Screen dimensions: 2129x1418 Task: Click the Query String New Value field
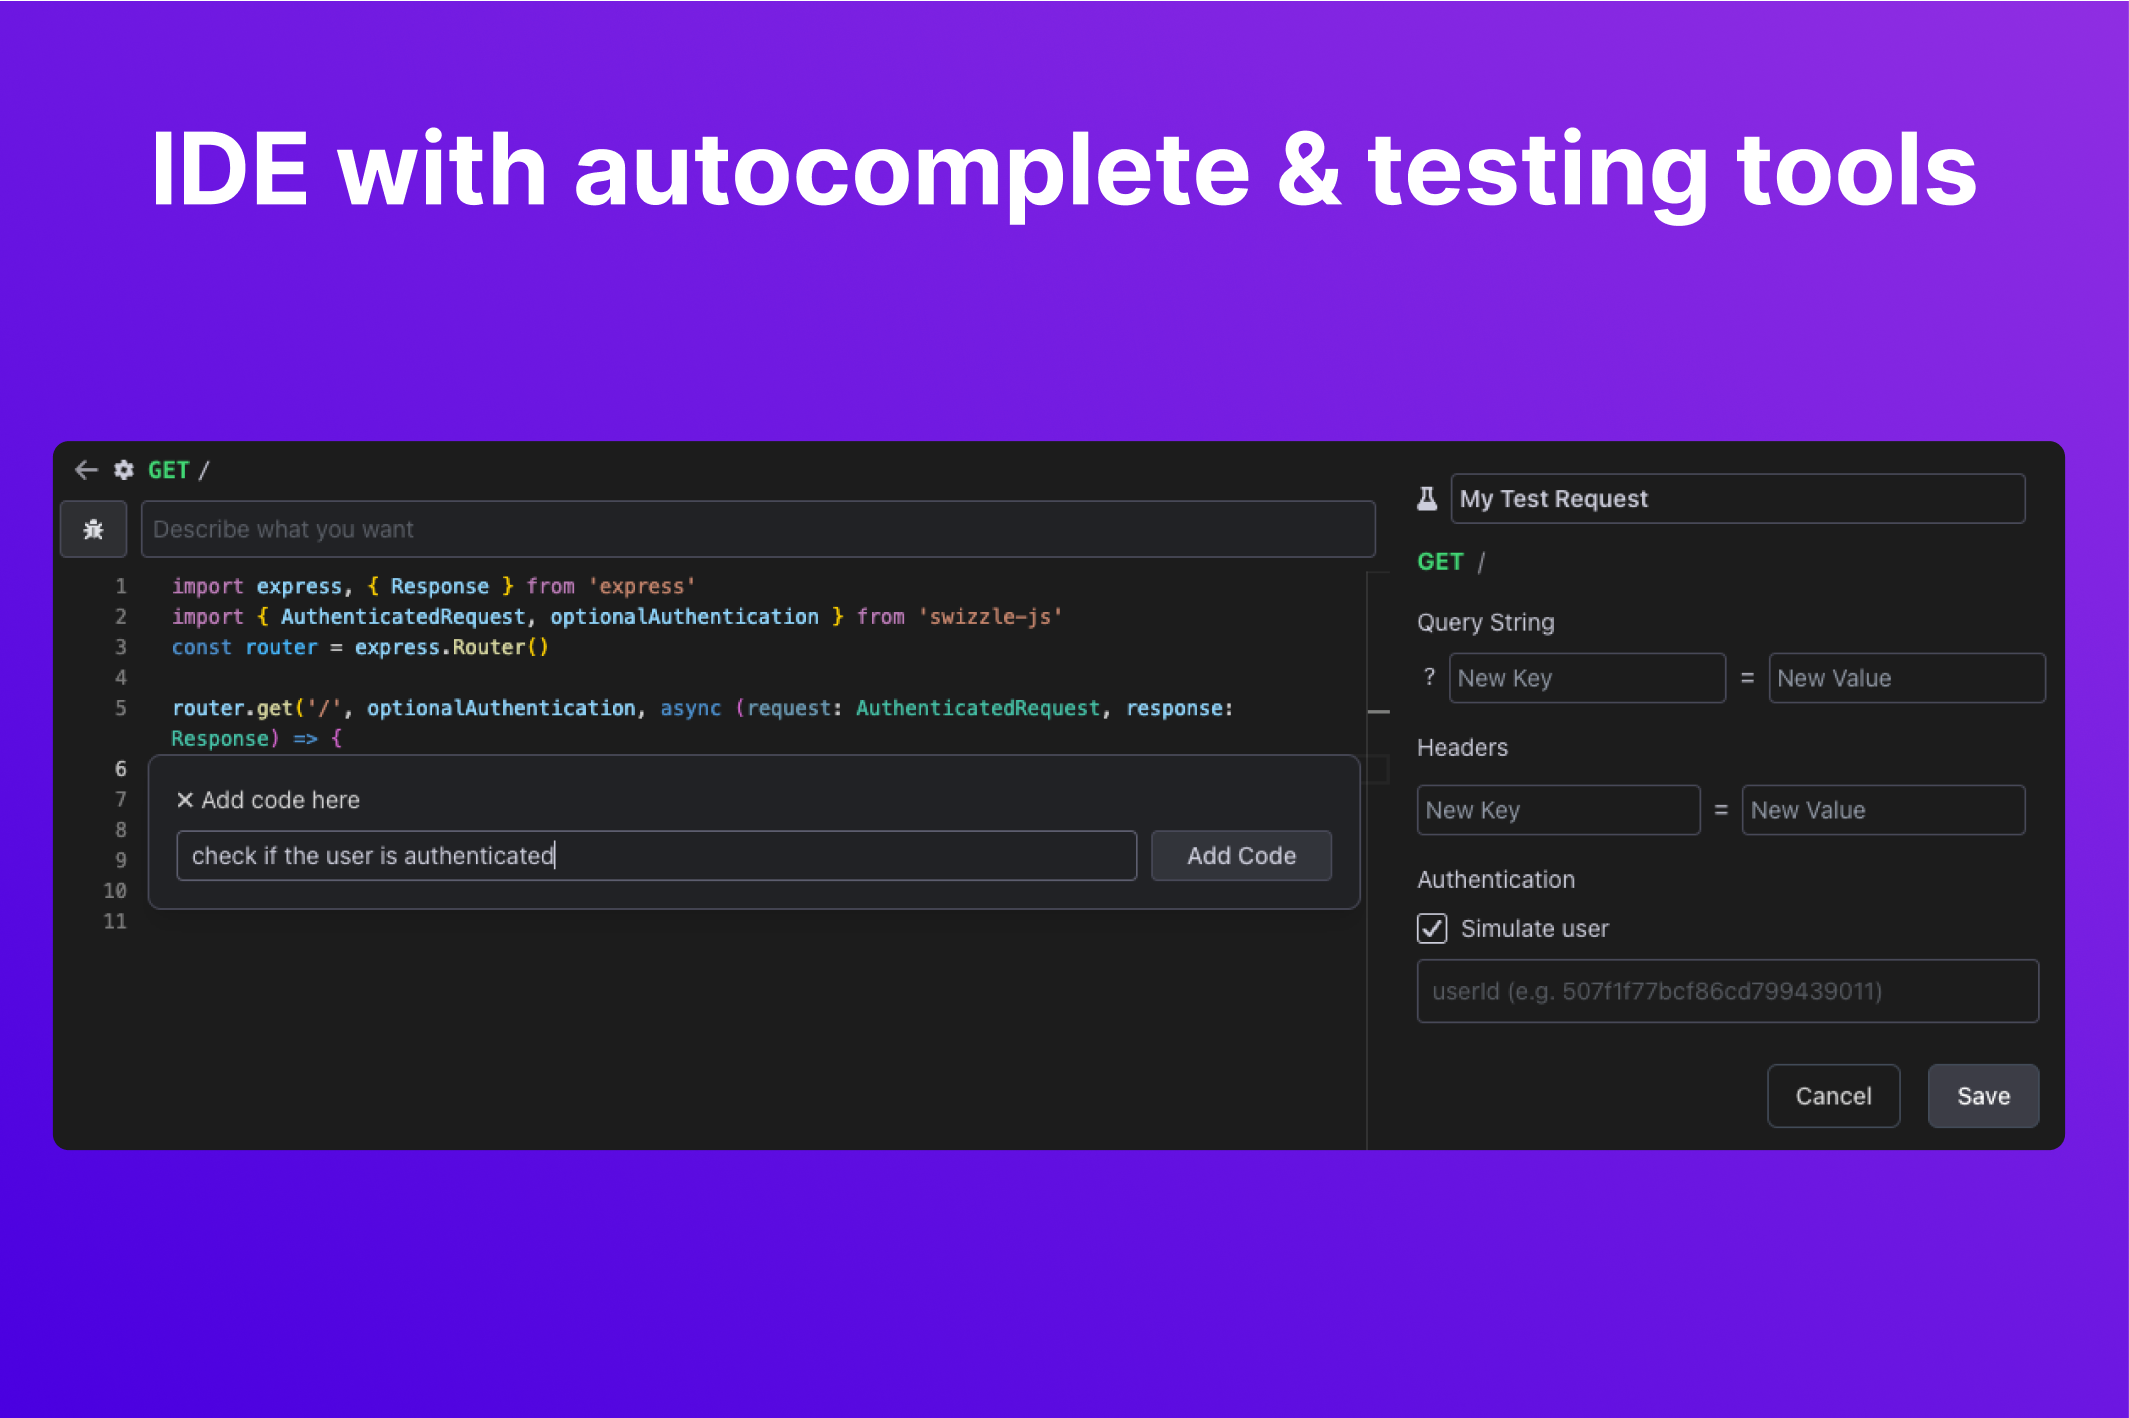coord(1906,678)
